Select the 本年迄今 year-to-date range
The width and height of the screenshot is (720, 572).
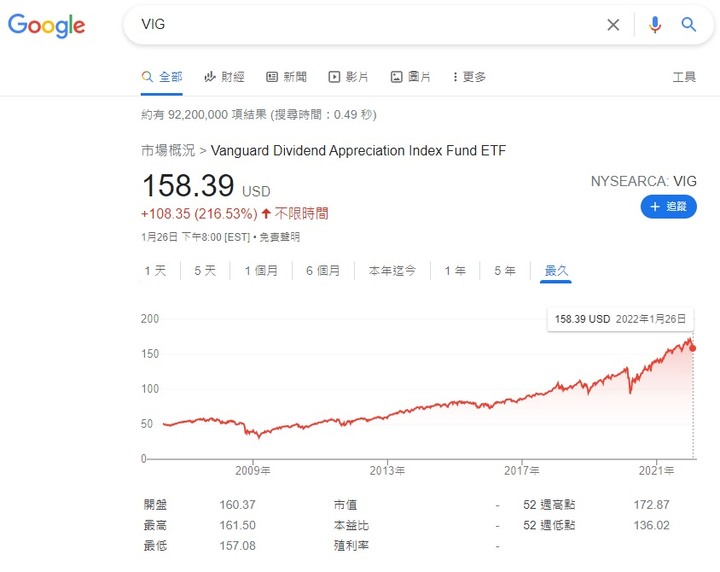point(392,271)
